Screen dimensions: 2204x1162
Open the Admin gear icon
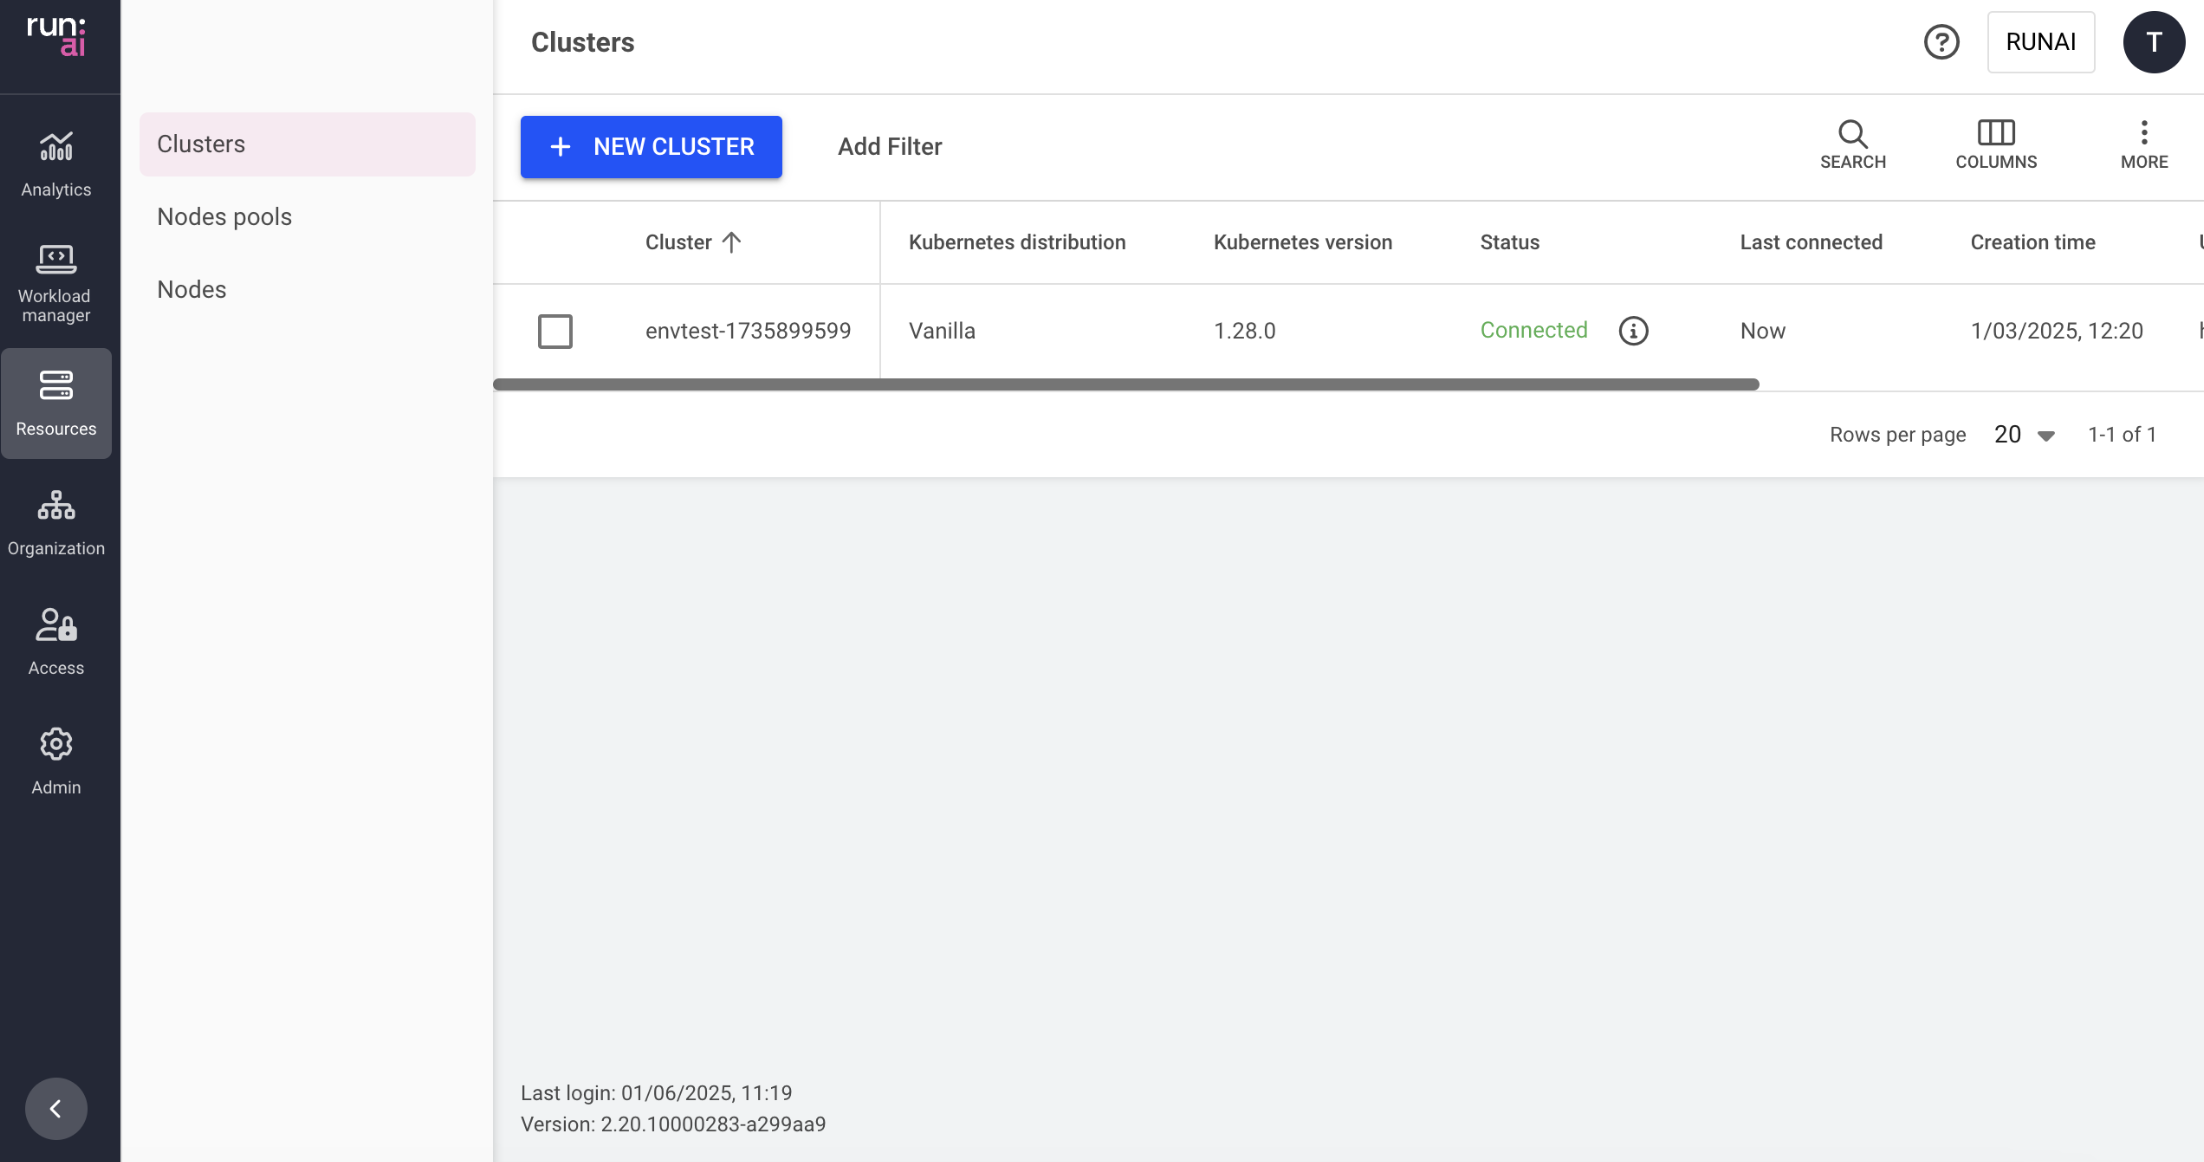(56, 745)
